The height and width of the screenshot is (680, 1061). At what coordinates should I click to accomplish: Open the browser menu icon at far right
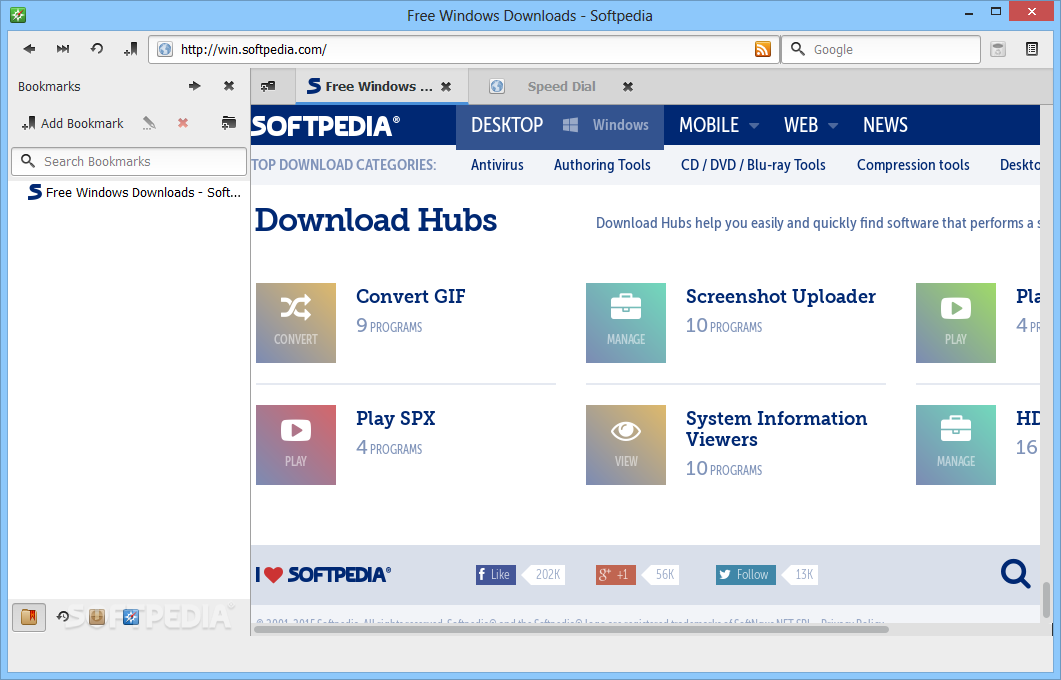click(x=1031, y=49)
